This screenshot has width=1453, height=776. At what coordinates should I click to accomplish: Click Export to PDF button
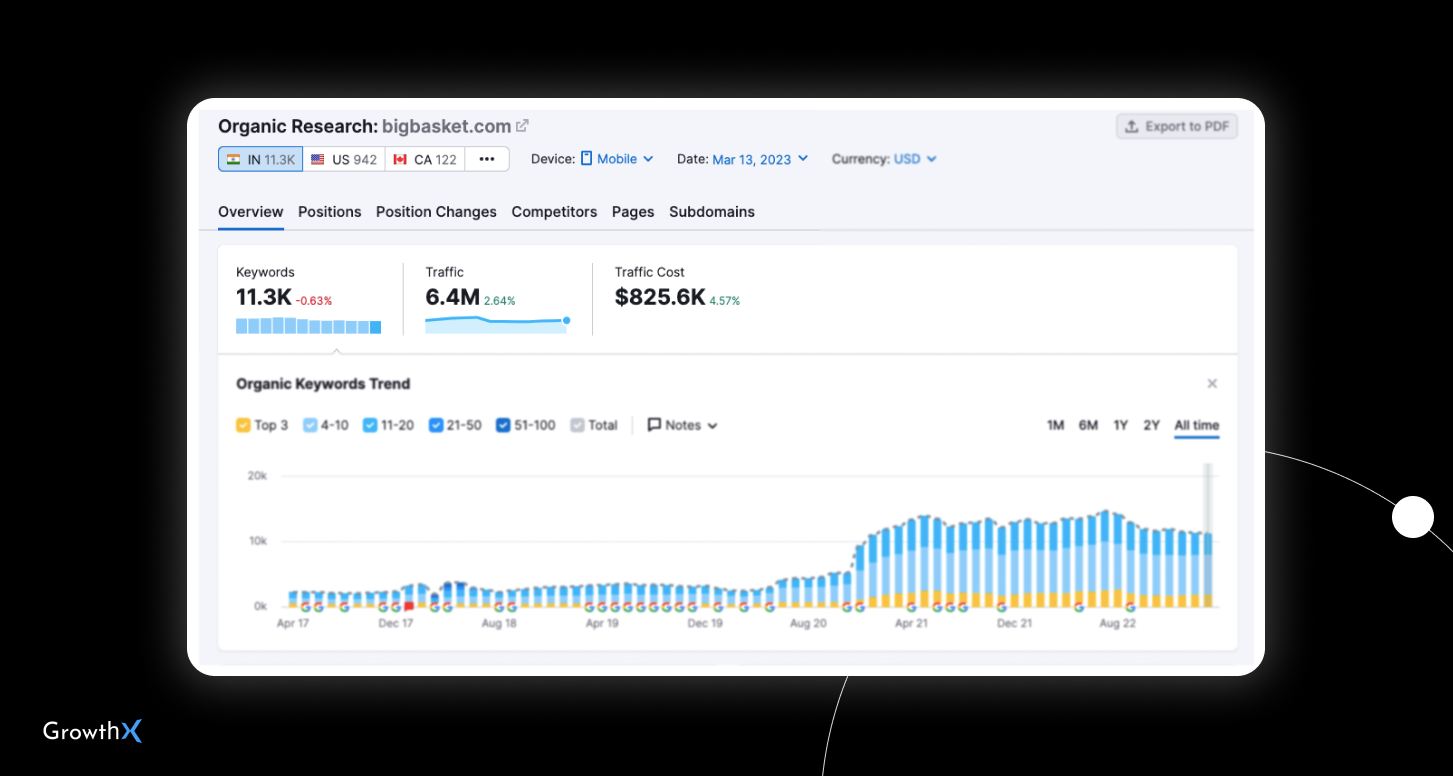pyautogui.click(x=1176, y=126)
